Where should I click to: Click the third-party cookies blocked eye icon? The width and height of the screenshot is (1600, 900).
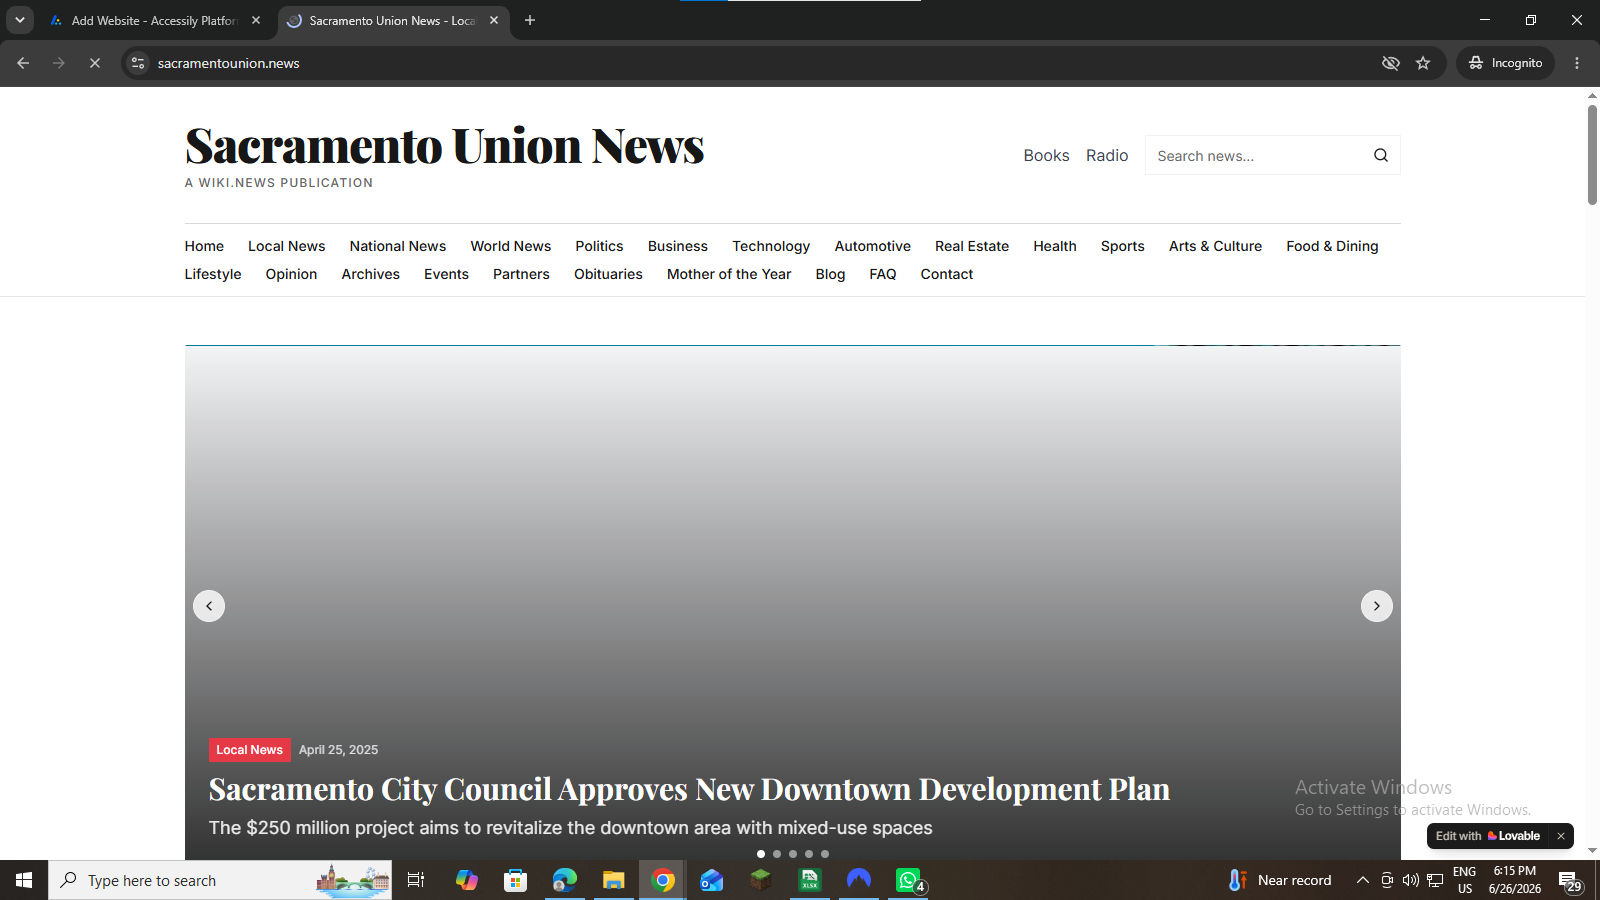point(1390,63)
